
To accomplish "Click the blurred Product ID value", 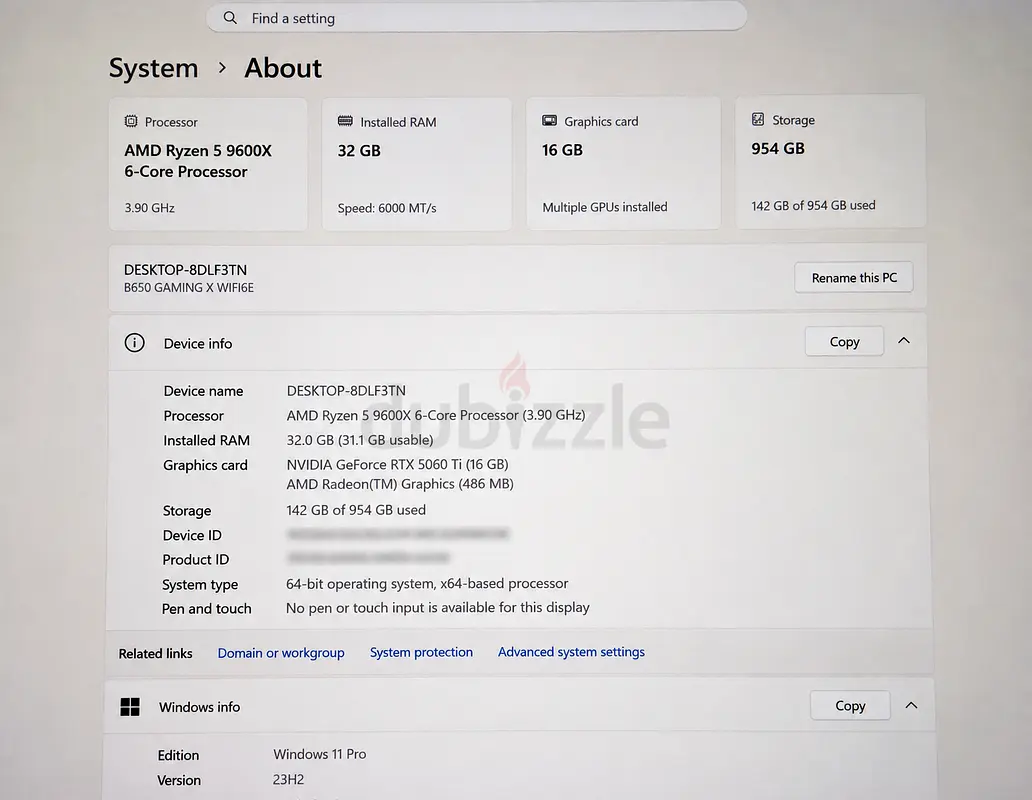I will (368, 558).
